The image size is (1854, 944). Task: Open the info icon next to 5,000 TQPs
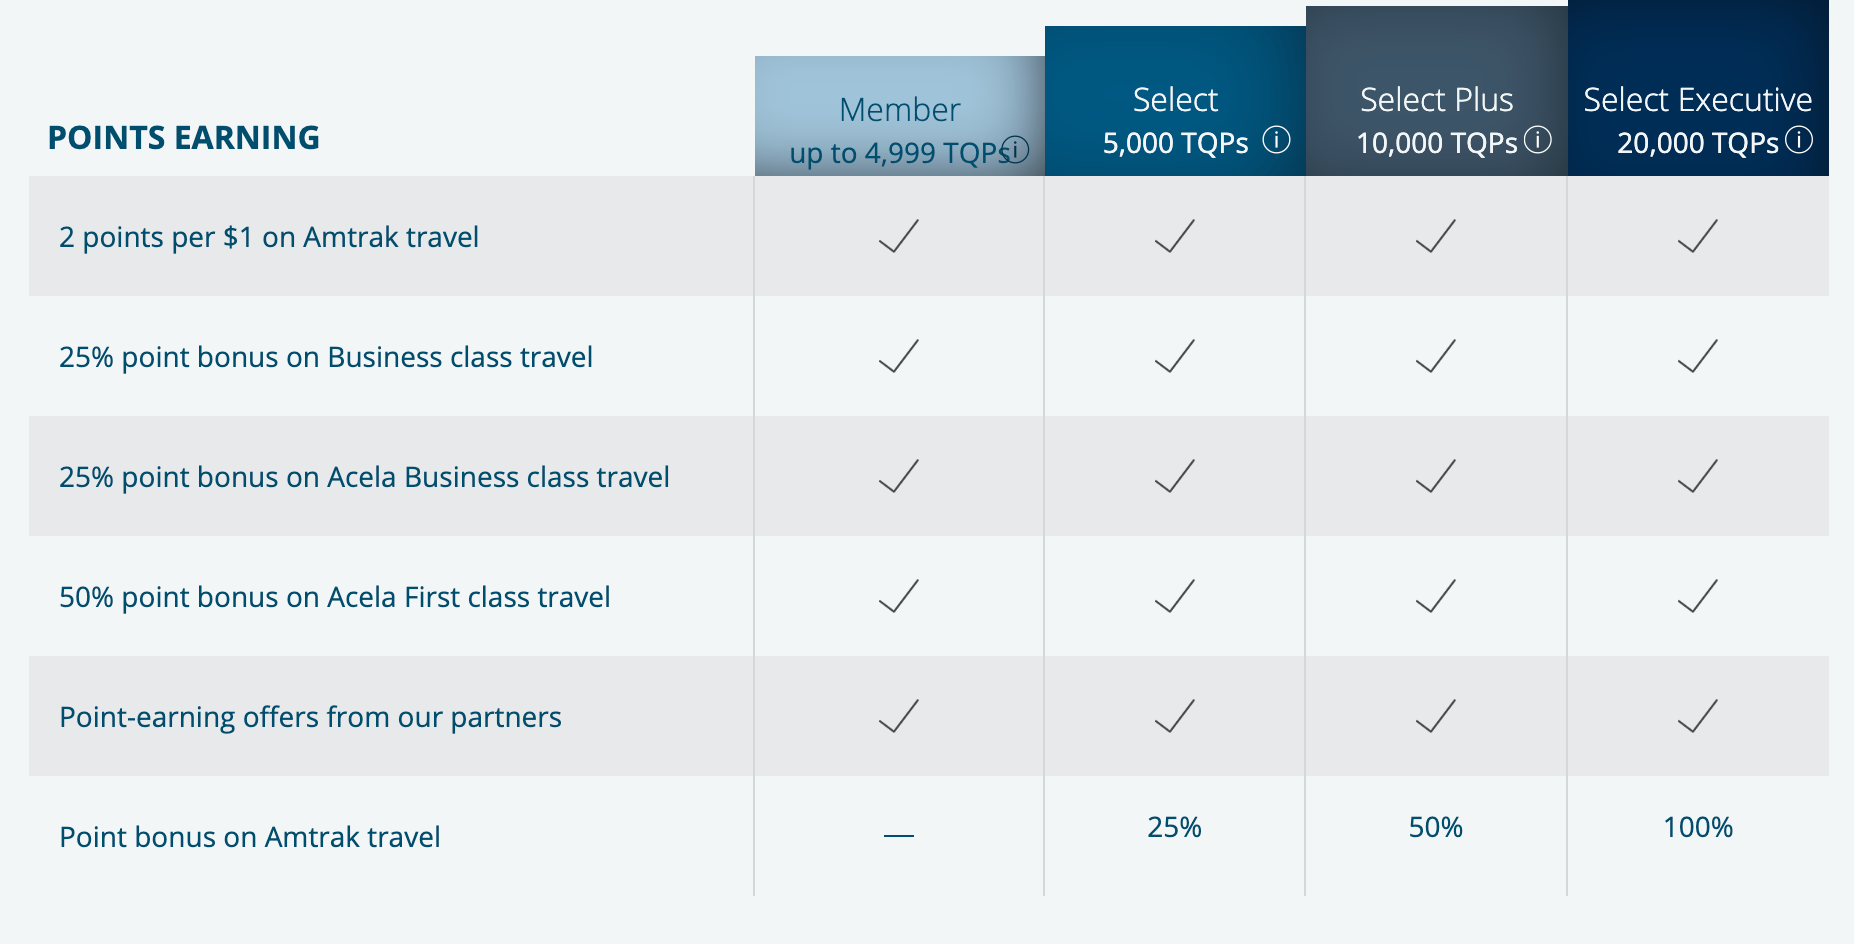(x=1276, y=140)
